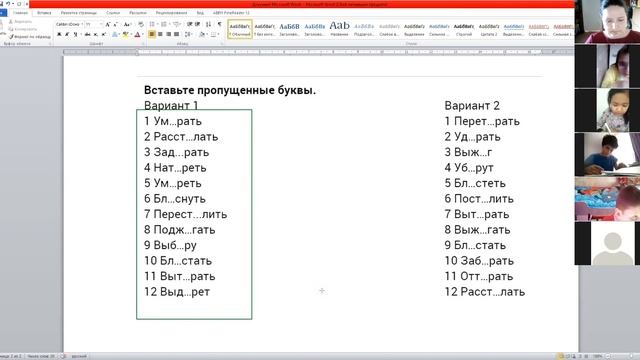
Task: Apply the Цитата 2 style
Action: pos(489,29)
